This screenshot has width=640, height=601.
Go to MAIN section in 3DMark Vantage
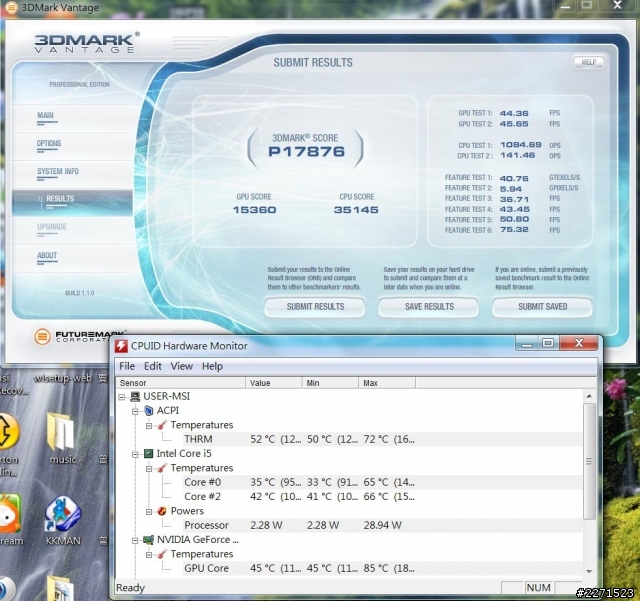click(x=45, y=116)
